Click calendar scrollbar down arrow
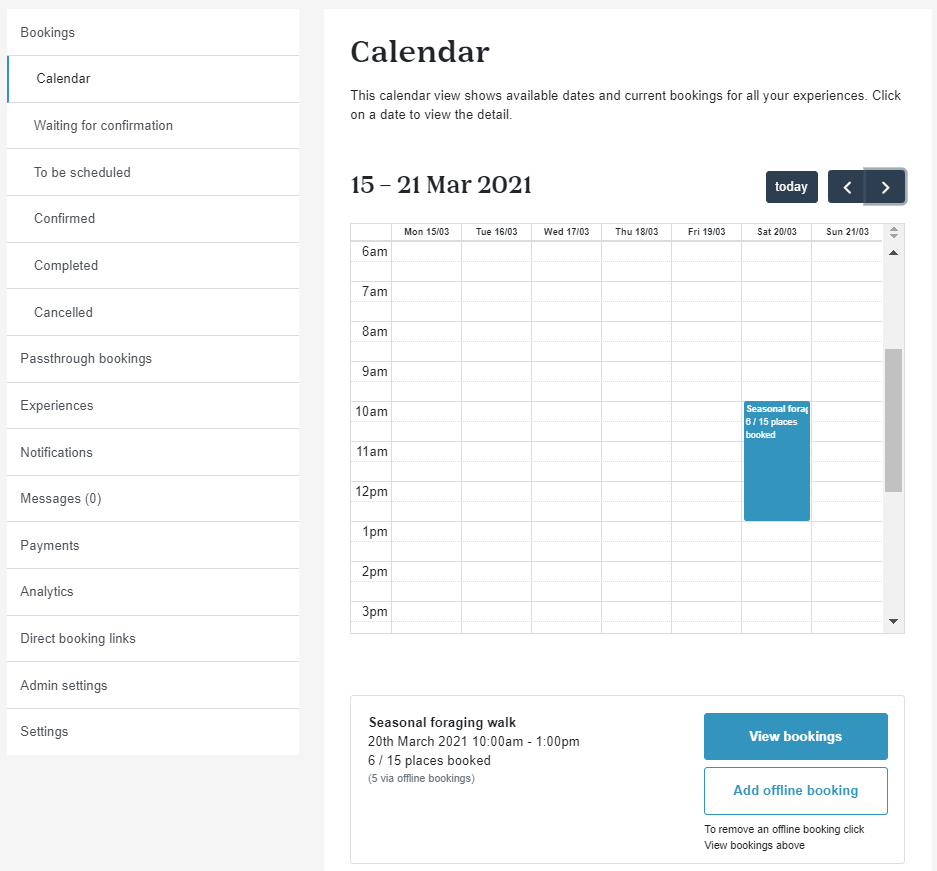 [893, 621]
